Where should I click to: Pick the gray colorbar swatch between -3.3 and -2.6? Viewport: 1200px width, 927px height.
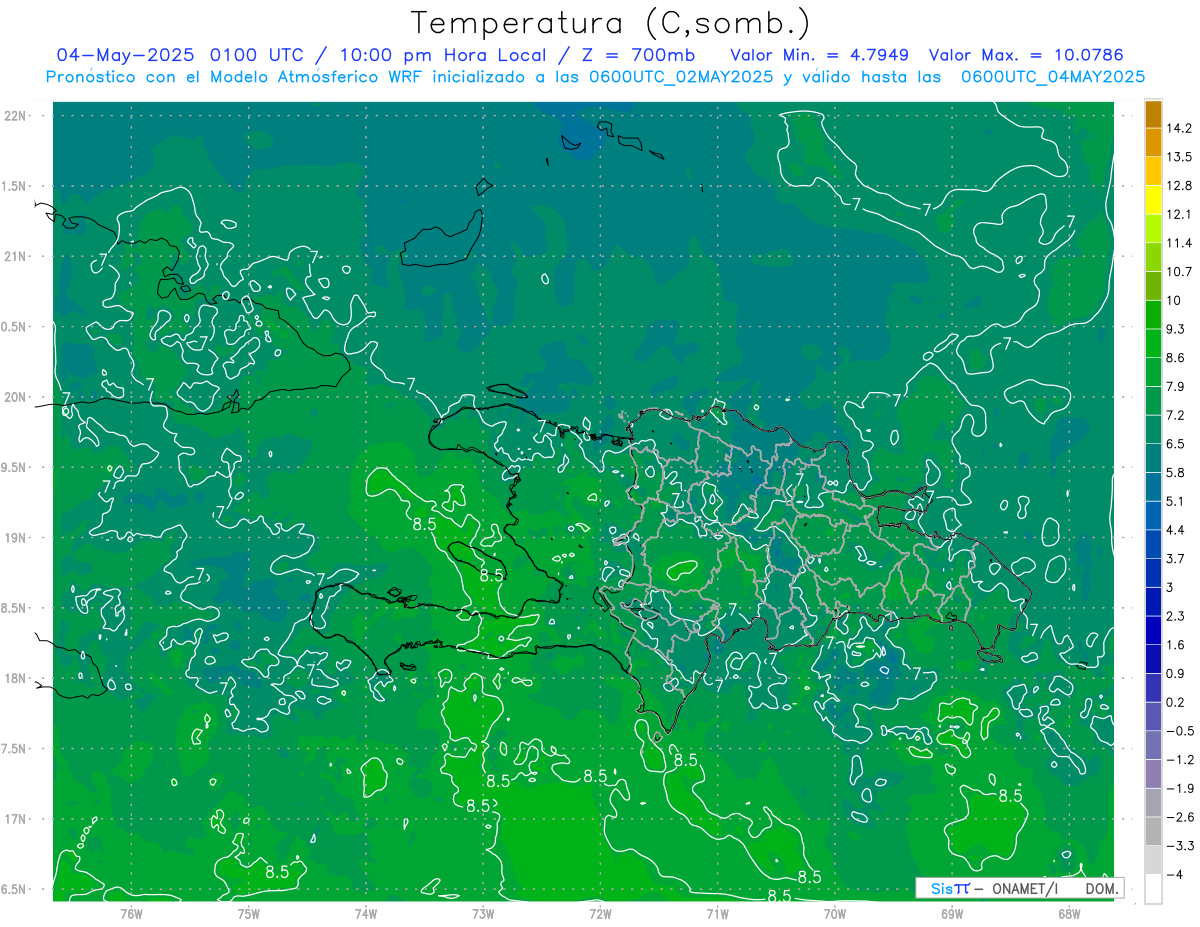click(x=1153, y=831)
